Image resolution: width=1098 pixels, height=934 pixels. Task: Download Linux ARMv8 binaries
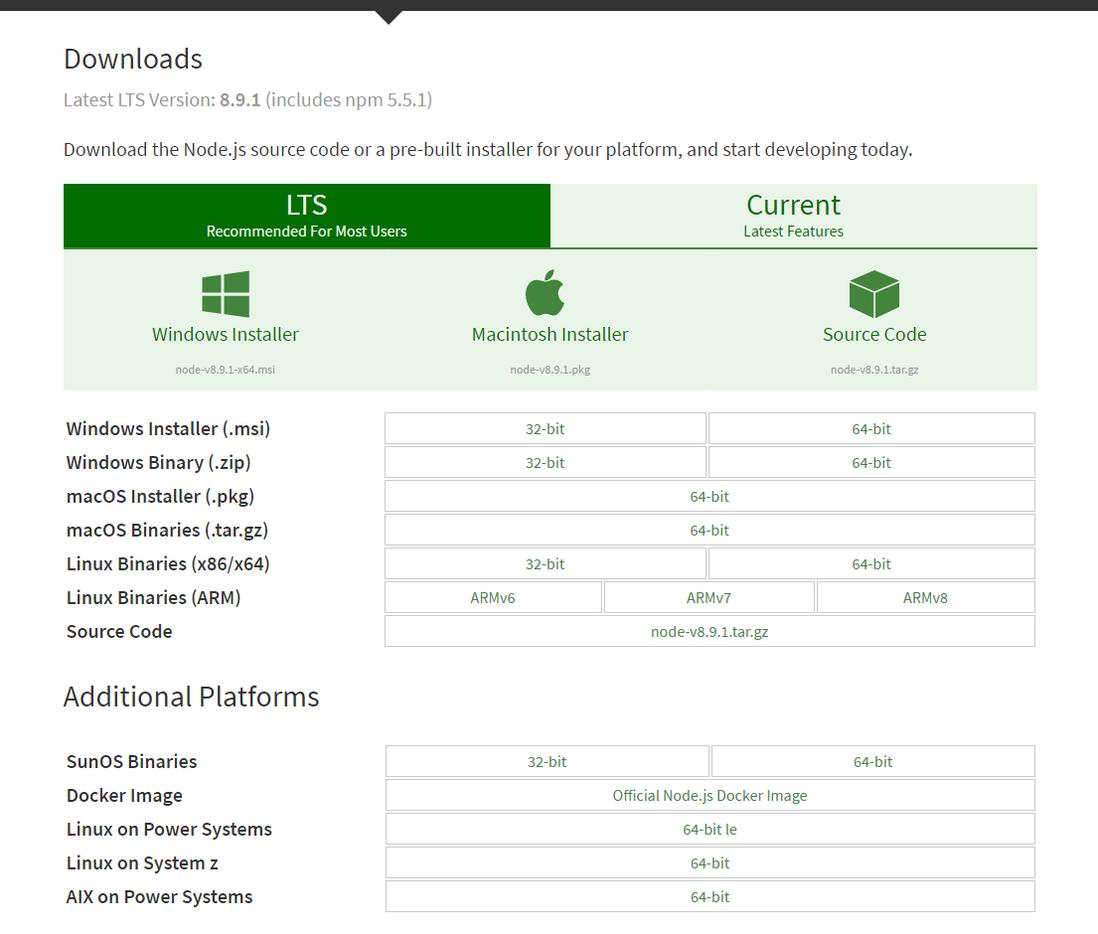(926, 598)
